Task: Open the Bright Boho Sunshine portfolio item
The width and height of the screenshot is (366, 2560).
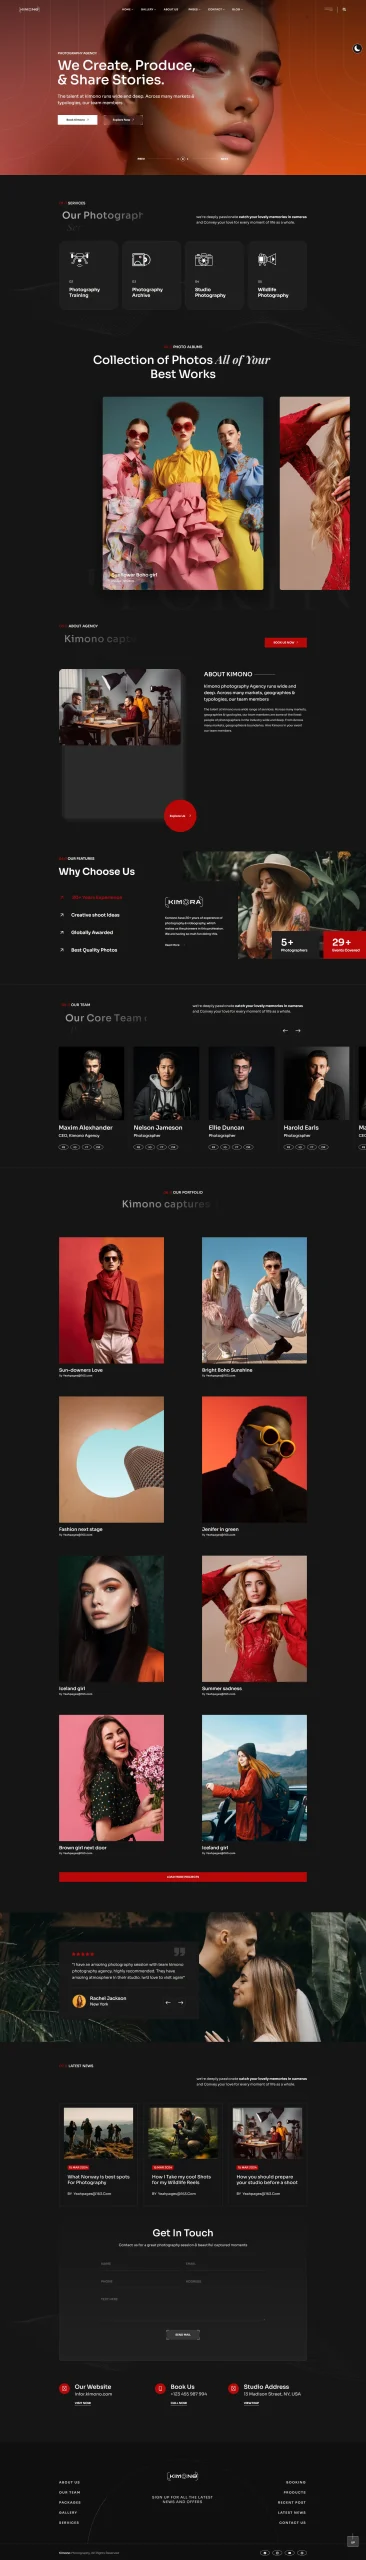Action: (x=254, y=1300)
